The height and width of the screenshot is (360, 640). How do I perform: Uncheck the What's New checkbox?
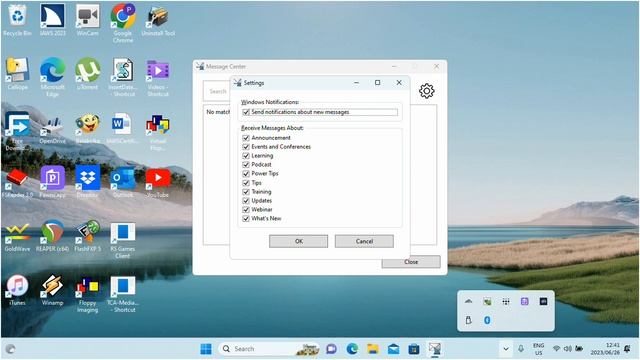(x=246, y=219)
